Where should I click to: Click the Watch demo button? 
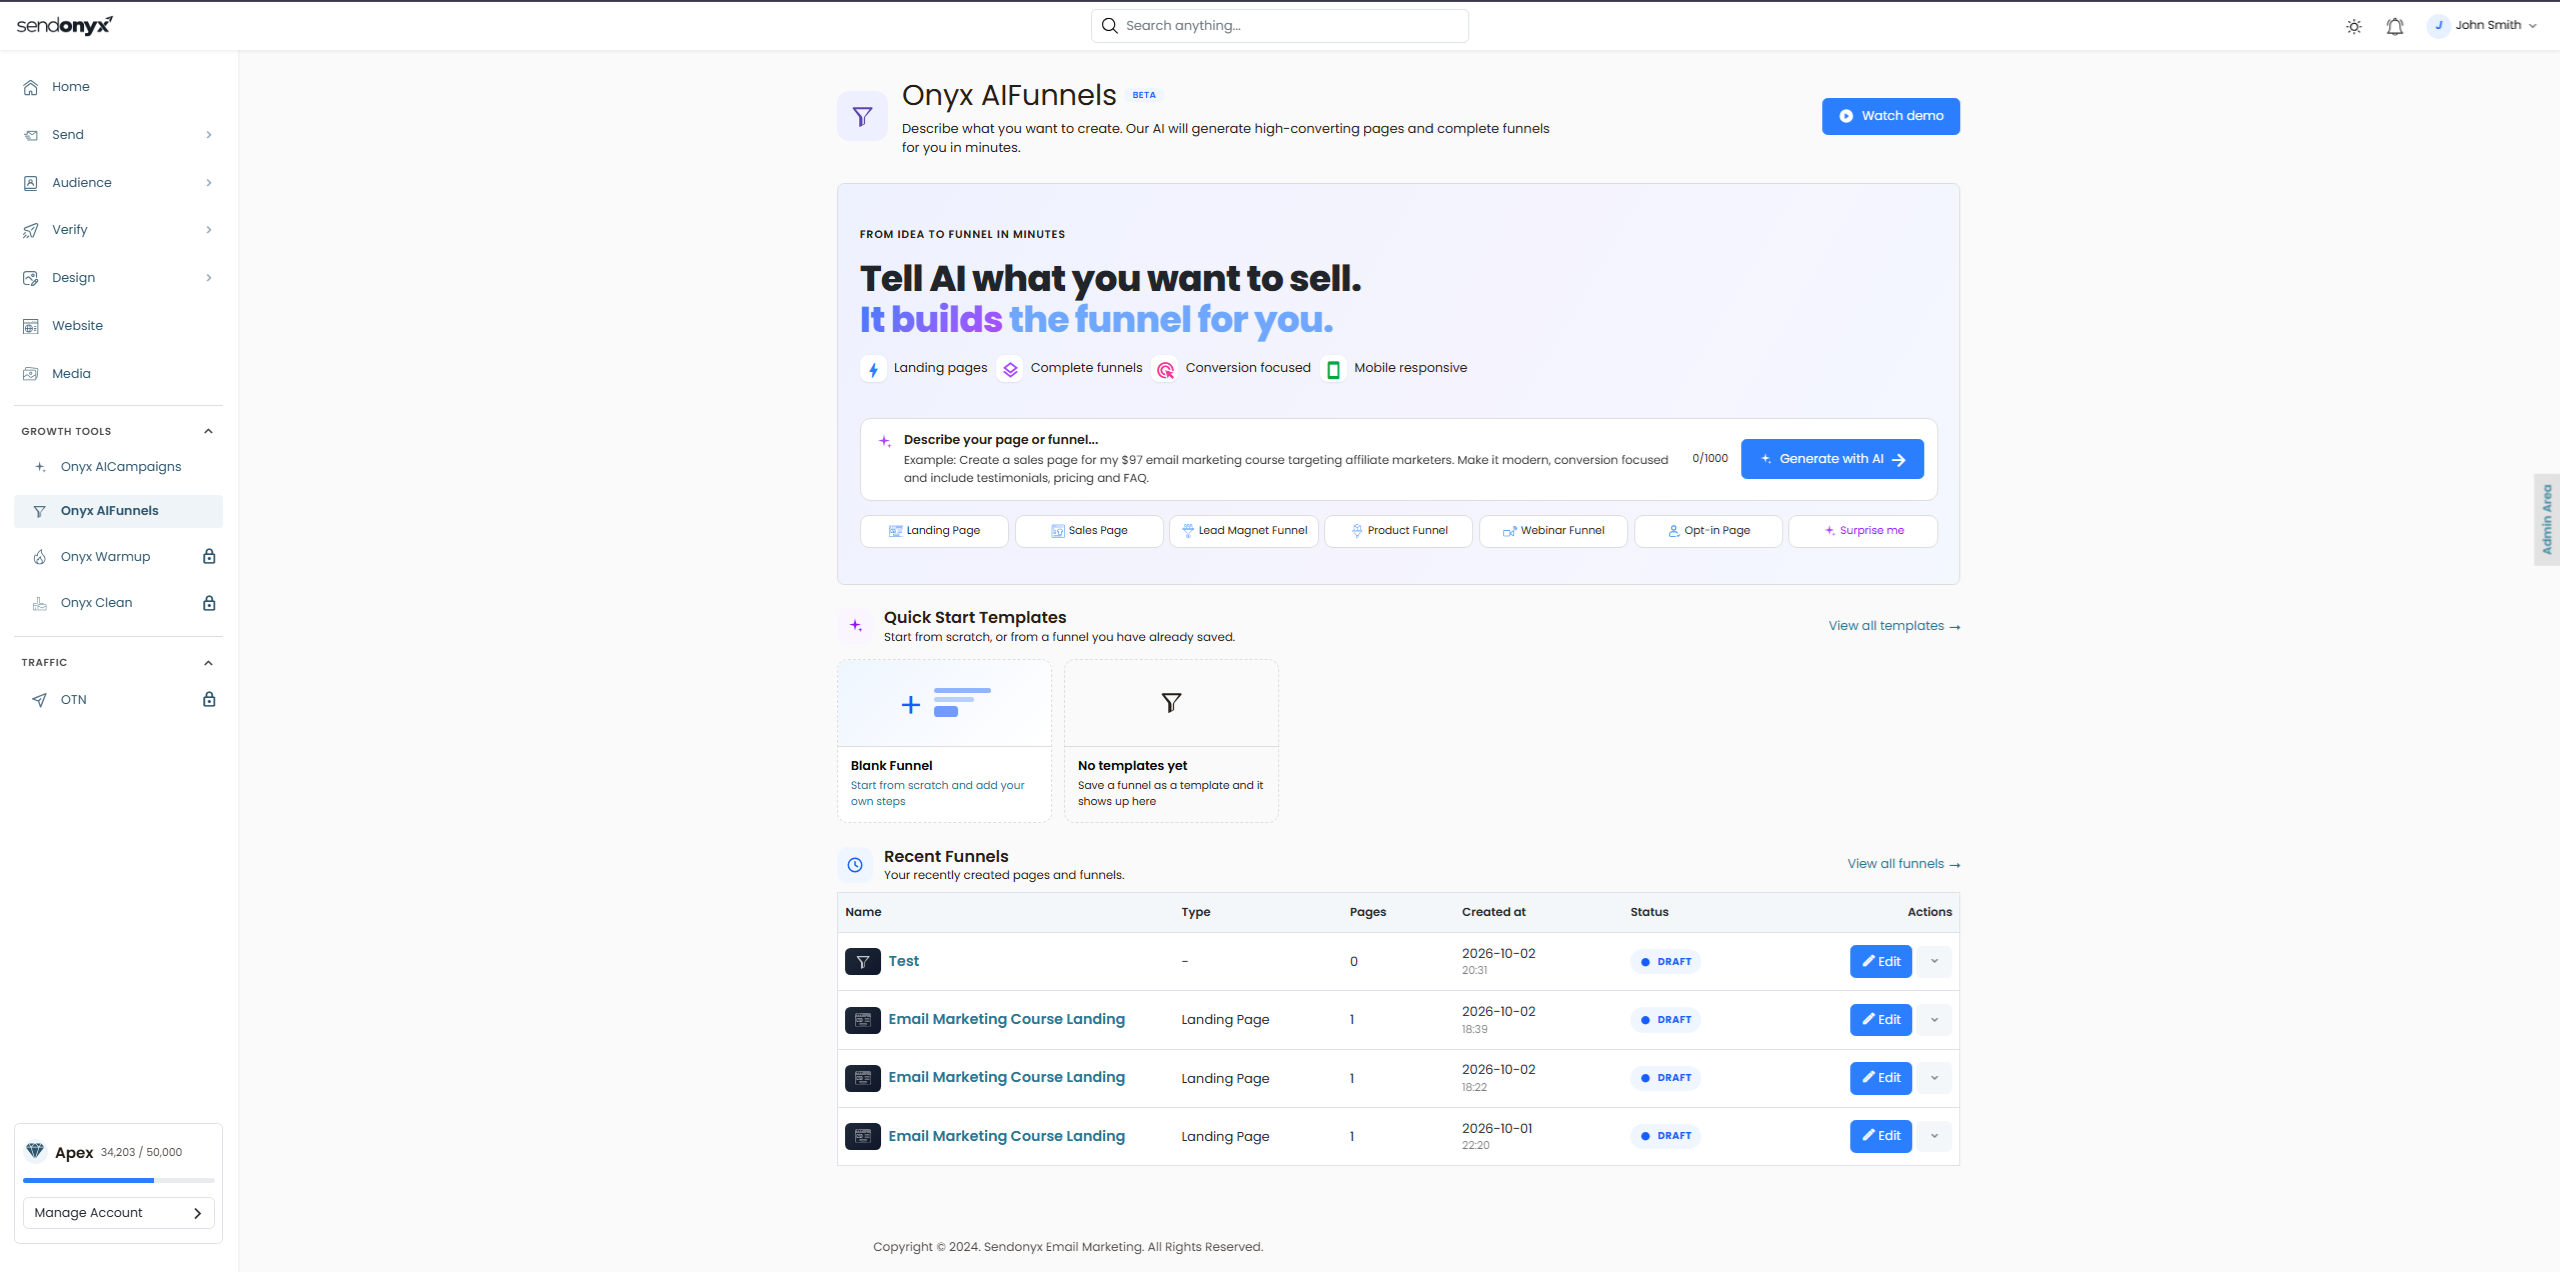[1890, 116]
